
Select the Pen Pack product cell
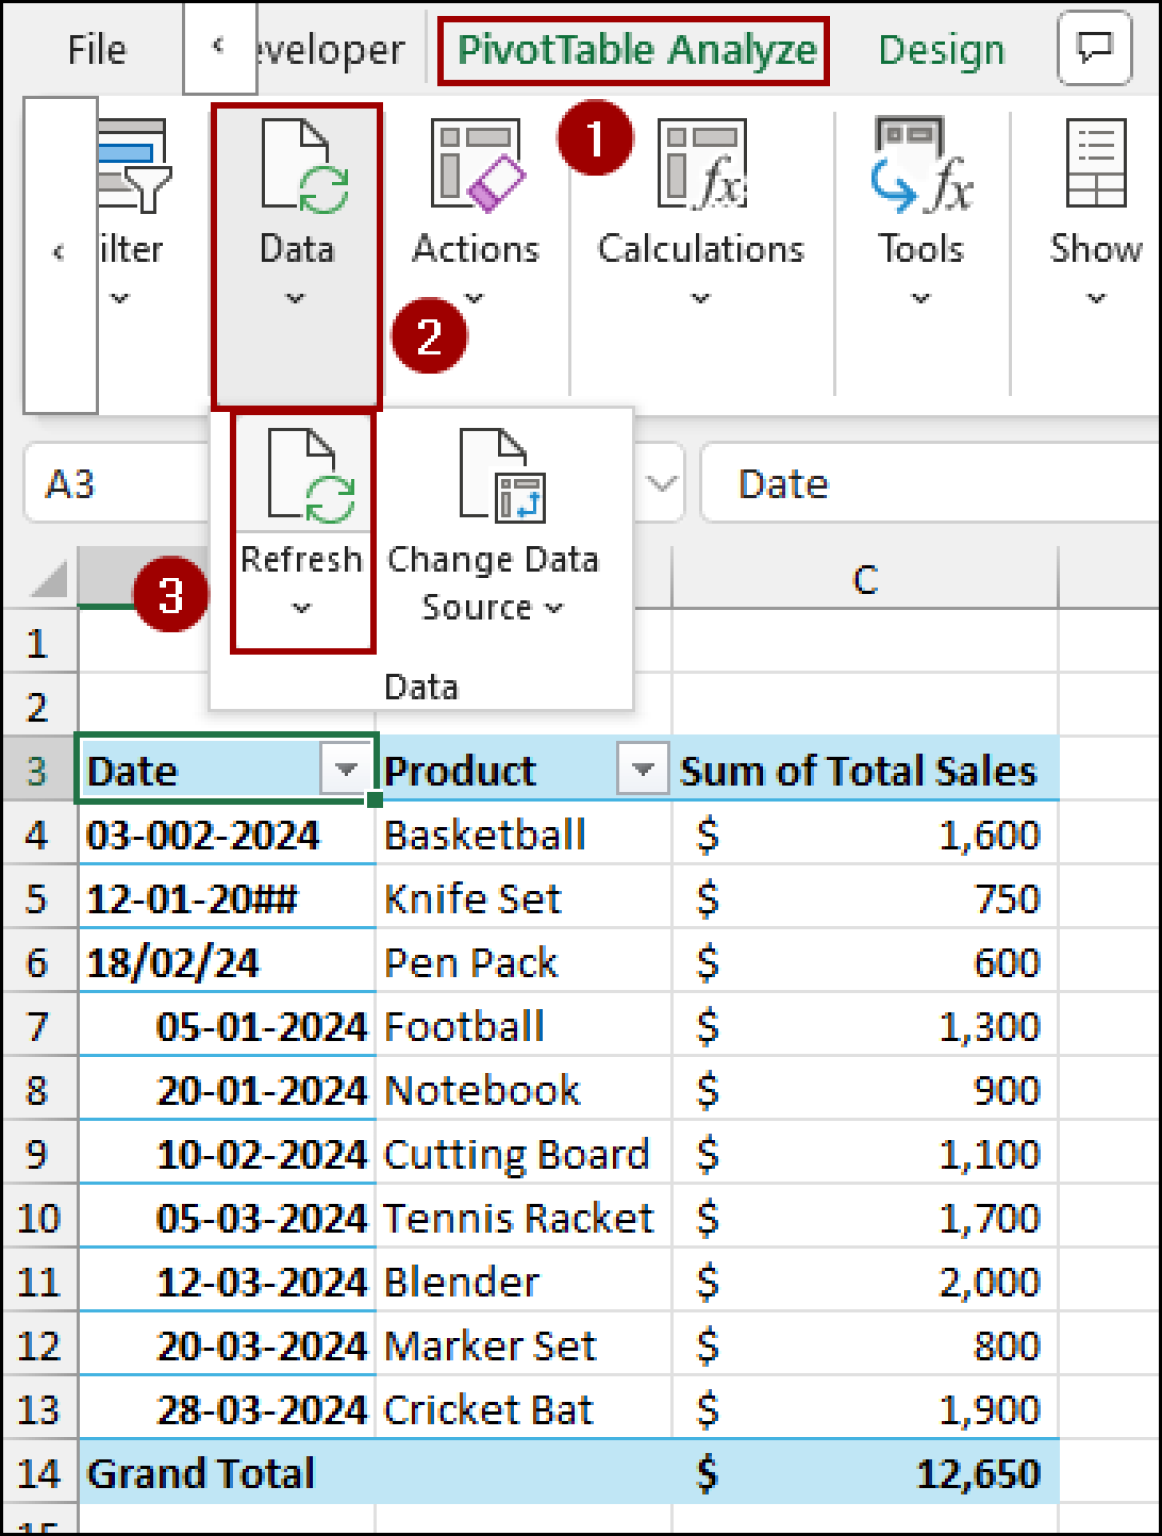524,963
